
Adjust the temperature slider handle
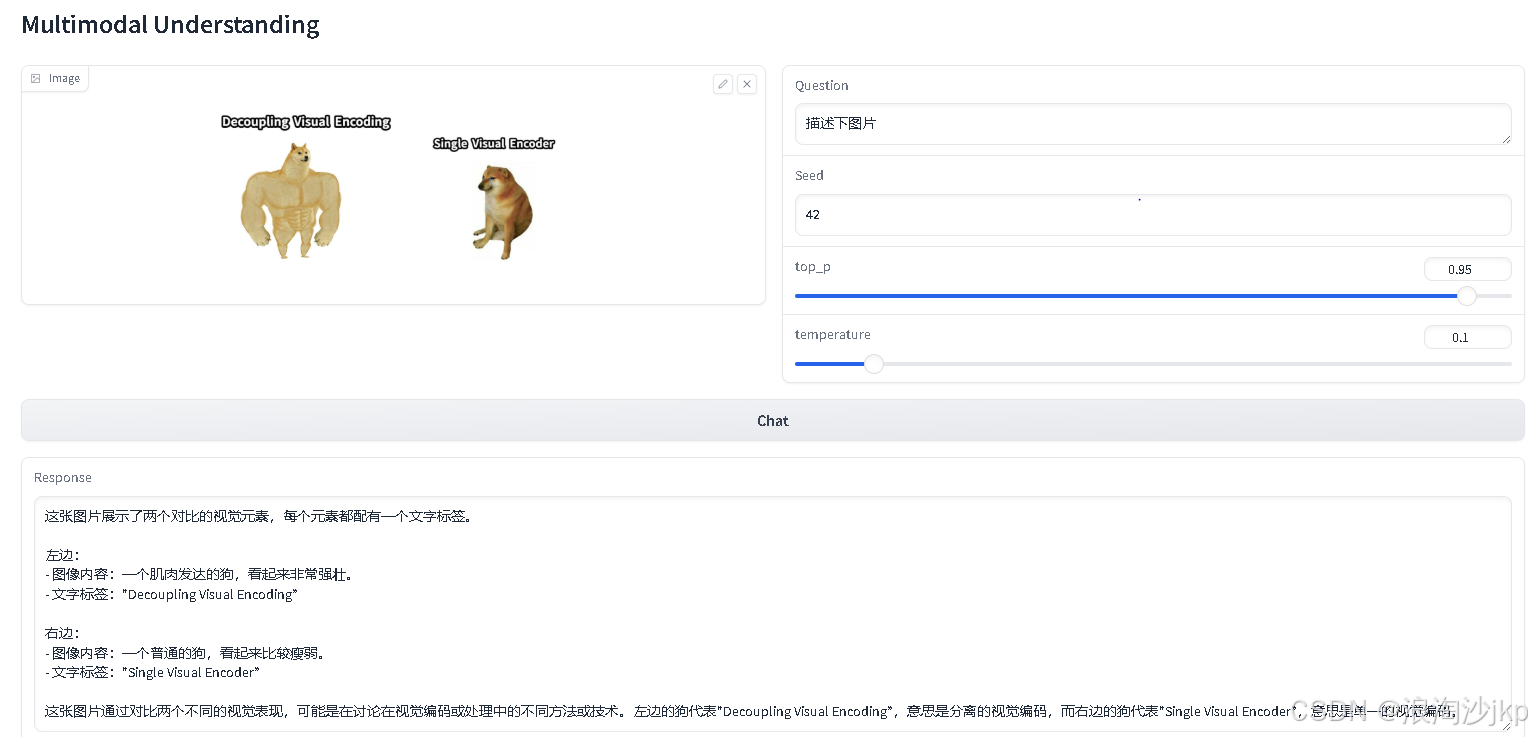(873, 364)
